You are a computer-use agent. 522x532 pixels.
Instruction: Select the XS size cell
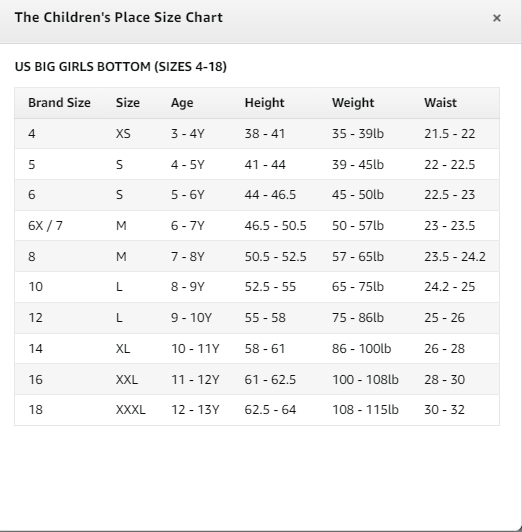(x=123, y=134)
